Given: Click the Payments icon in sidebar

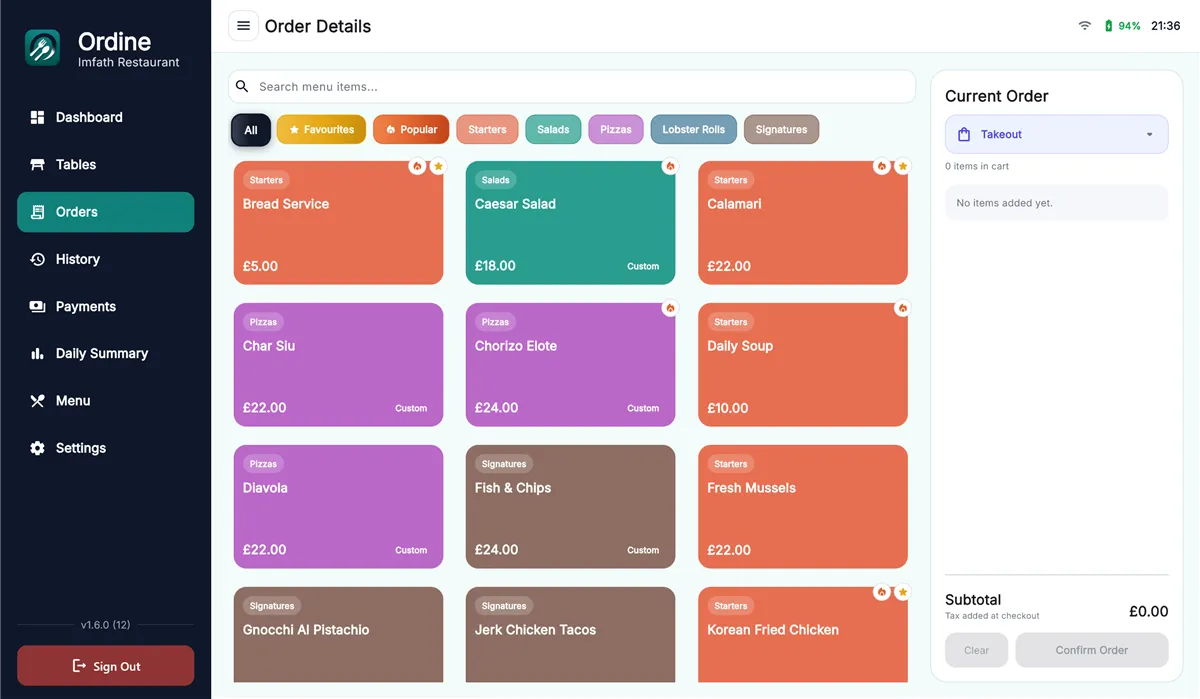Looking at the screenshot, I should (37, 307).
